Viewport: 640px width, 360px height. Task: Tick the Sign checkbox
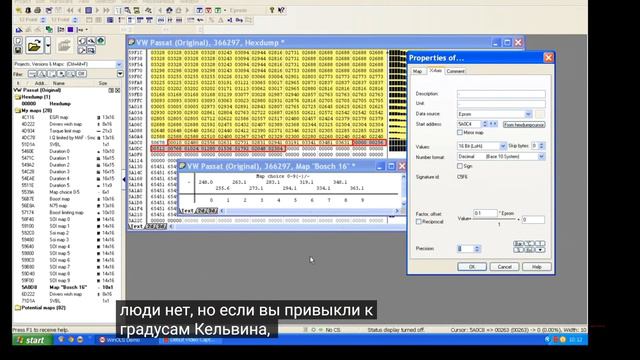(x=460, y=166)
